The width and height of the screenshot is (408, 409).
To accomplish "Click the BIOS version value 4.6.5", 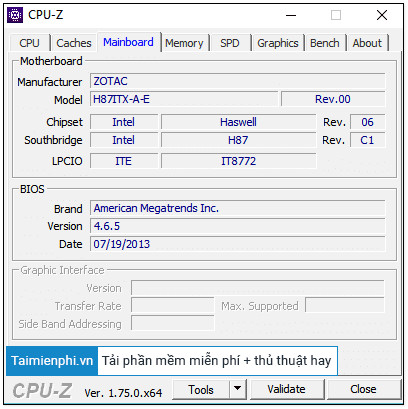I will pos(238,226).
